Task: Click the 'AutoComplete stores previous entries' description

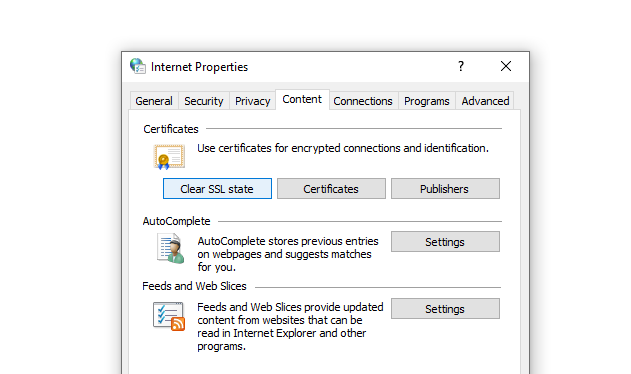Action: [x=288, y=254]
